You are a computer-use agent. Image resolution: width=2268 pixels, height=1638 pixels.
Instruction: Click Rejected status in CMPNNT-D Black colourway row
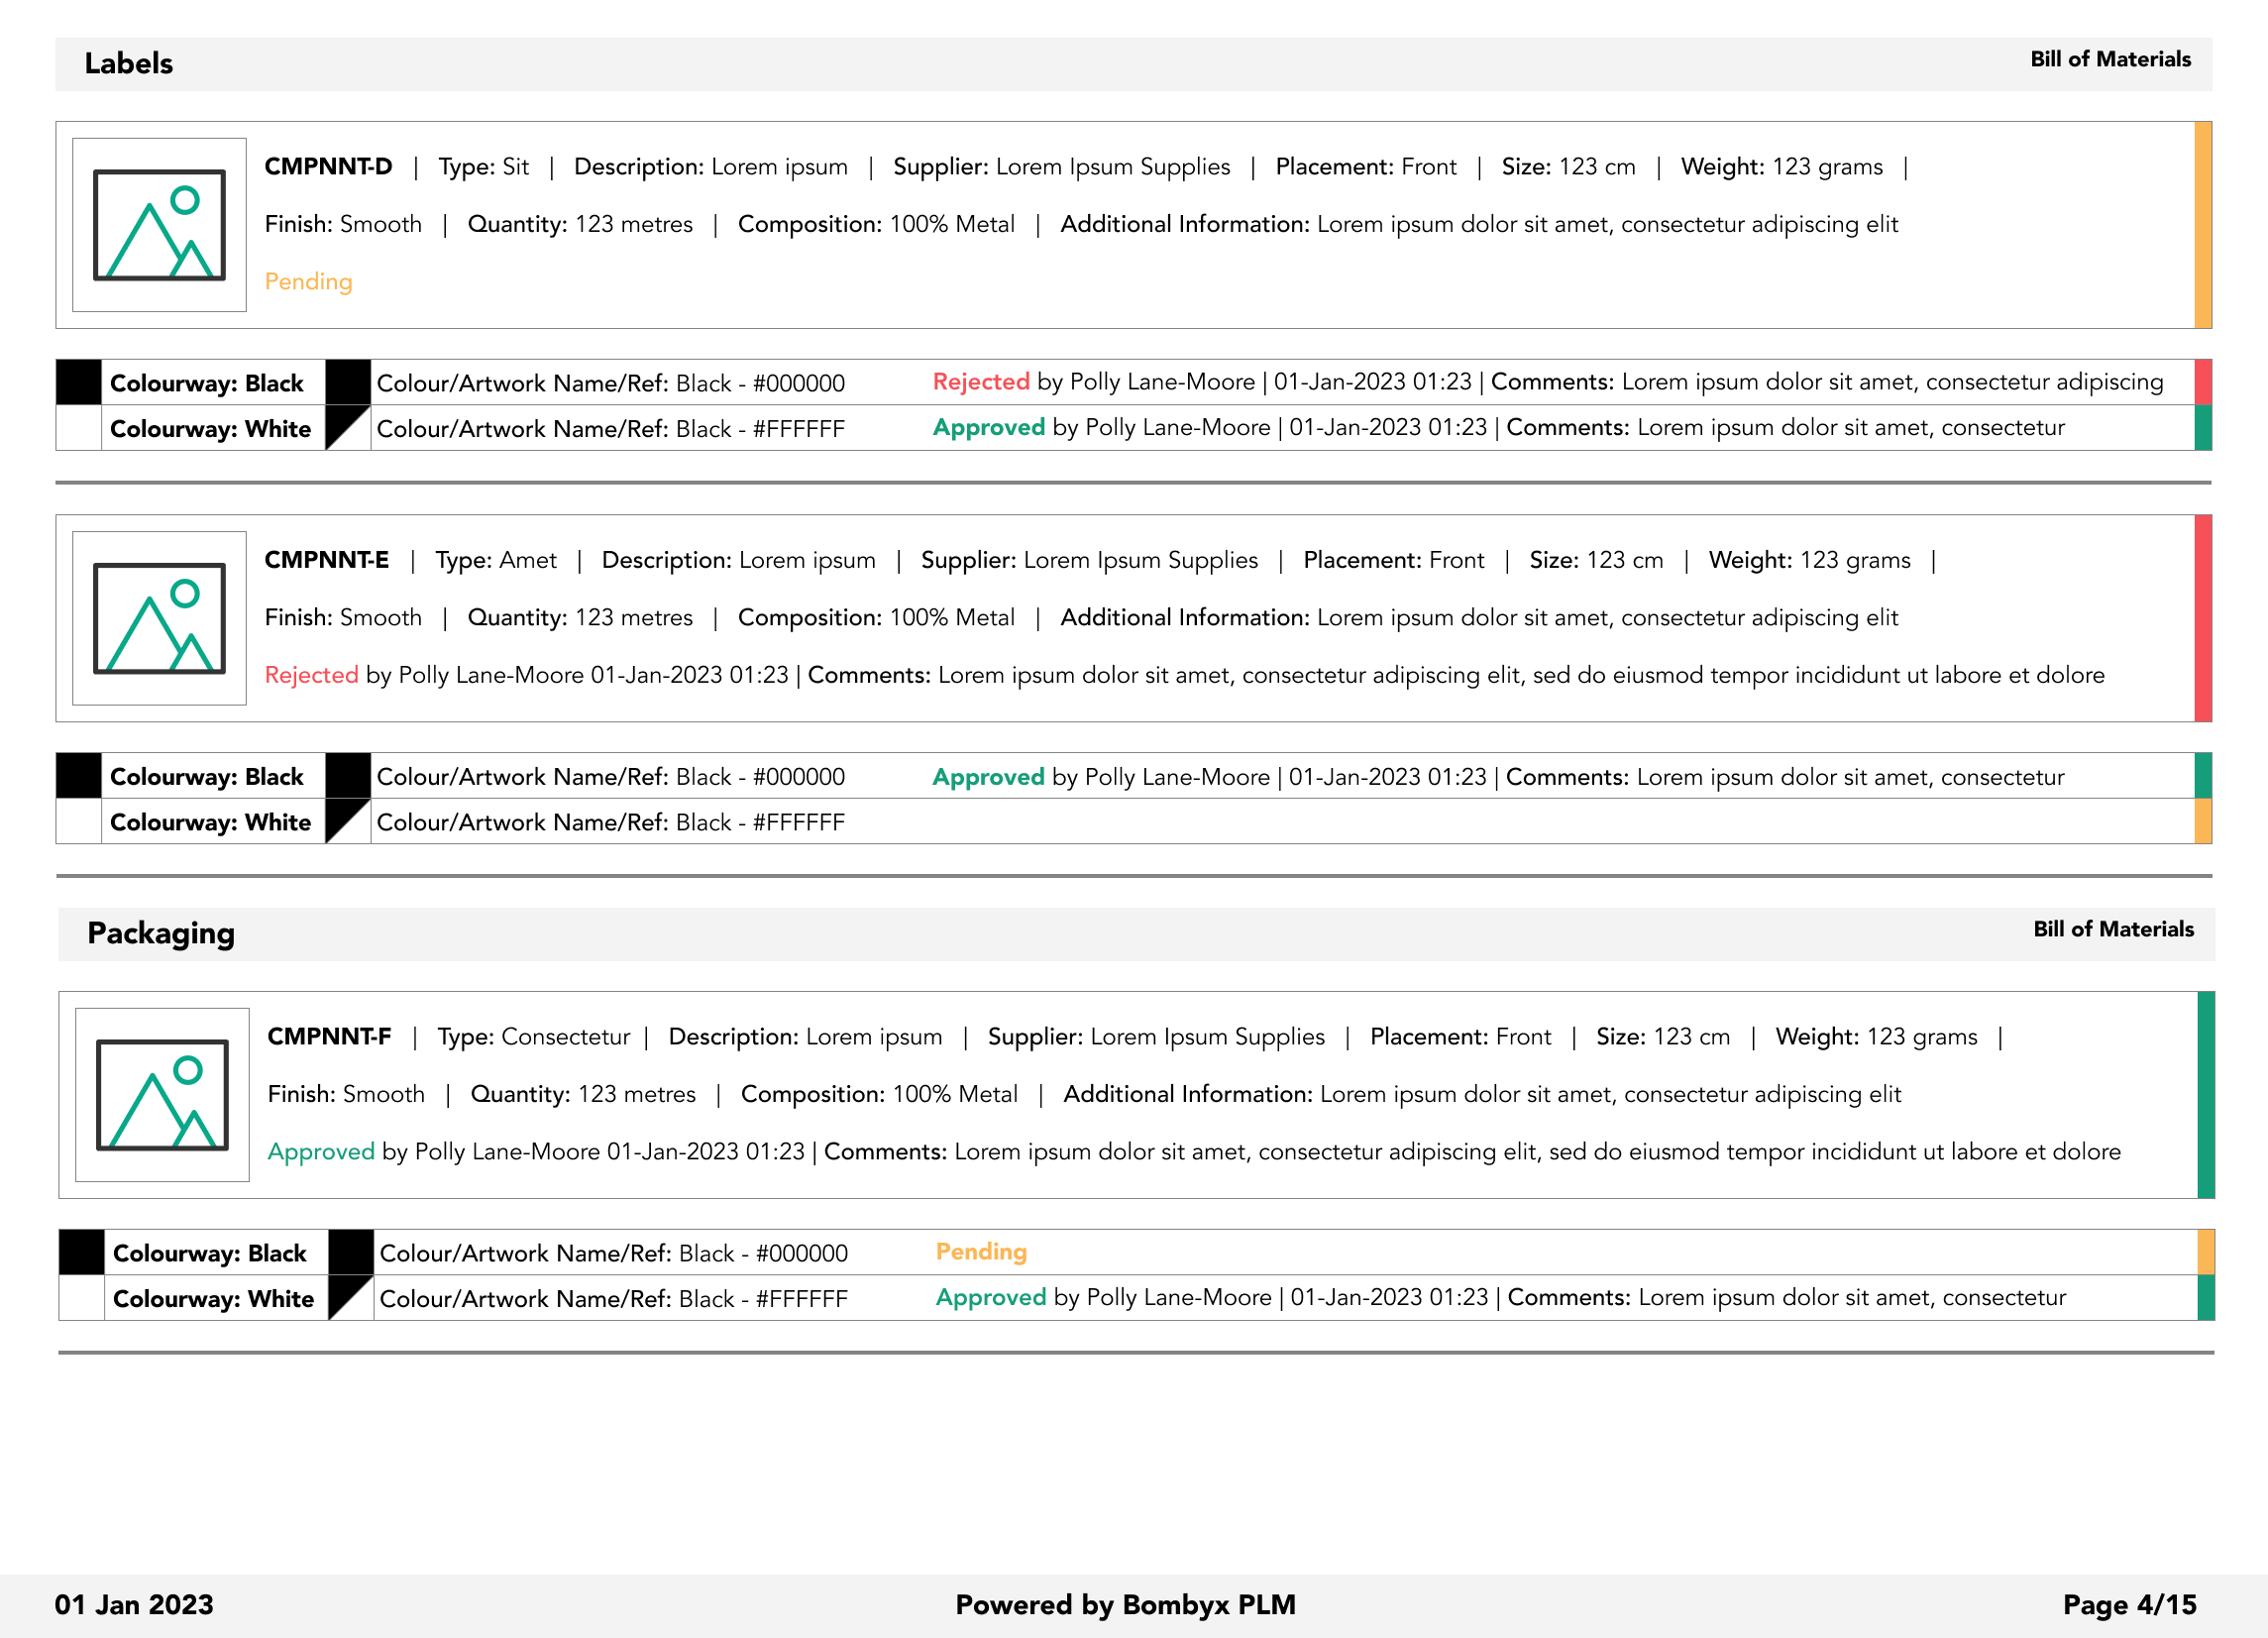click(981, 382)
